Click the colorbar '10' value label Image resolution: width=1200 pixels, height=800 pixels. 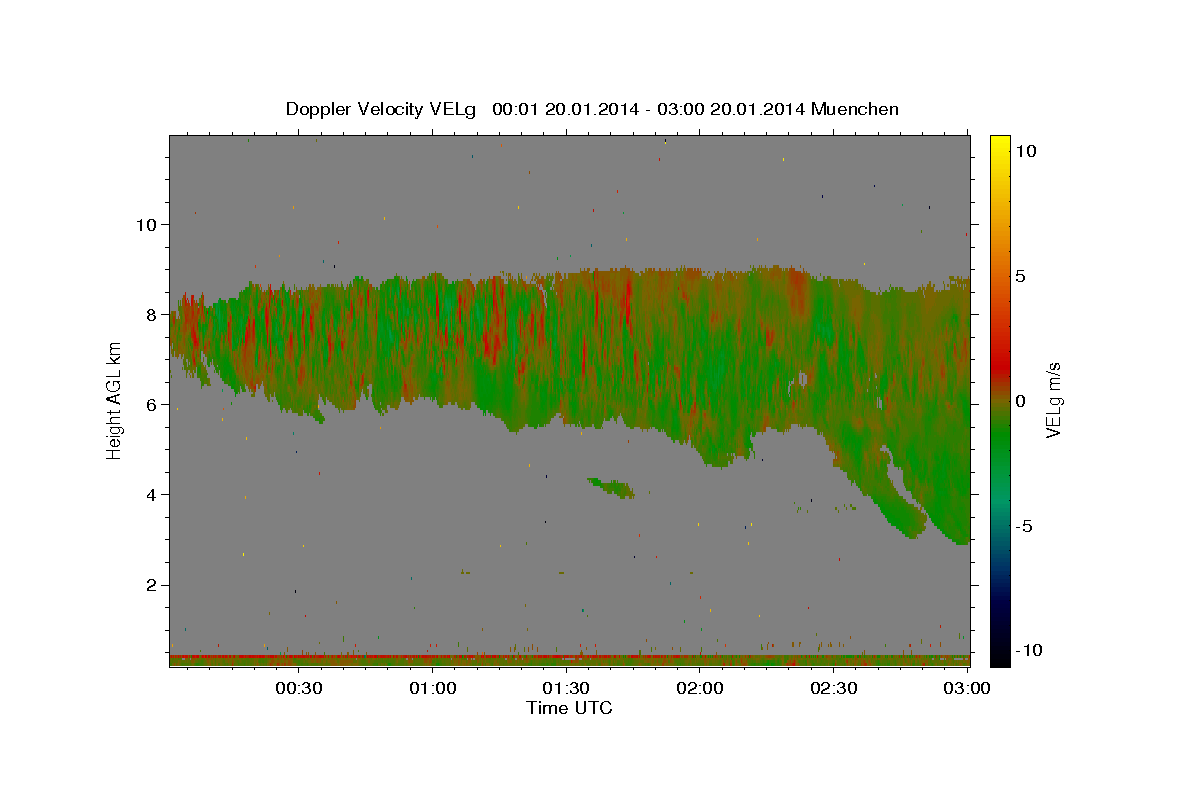pos(1025,150)
